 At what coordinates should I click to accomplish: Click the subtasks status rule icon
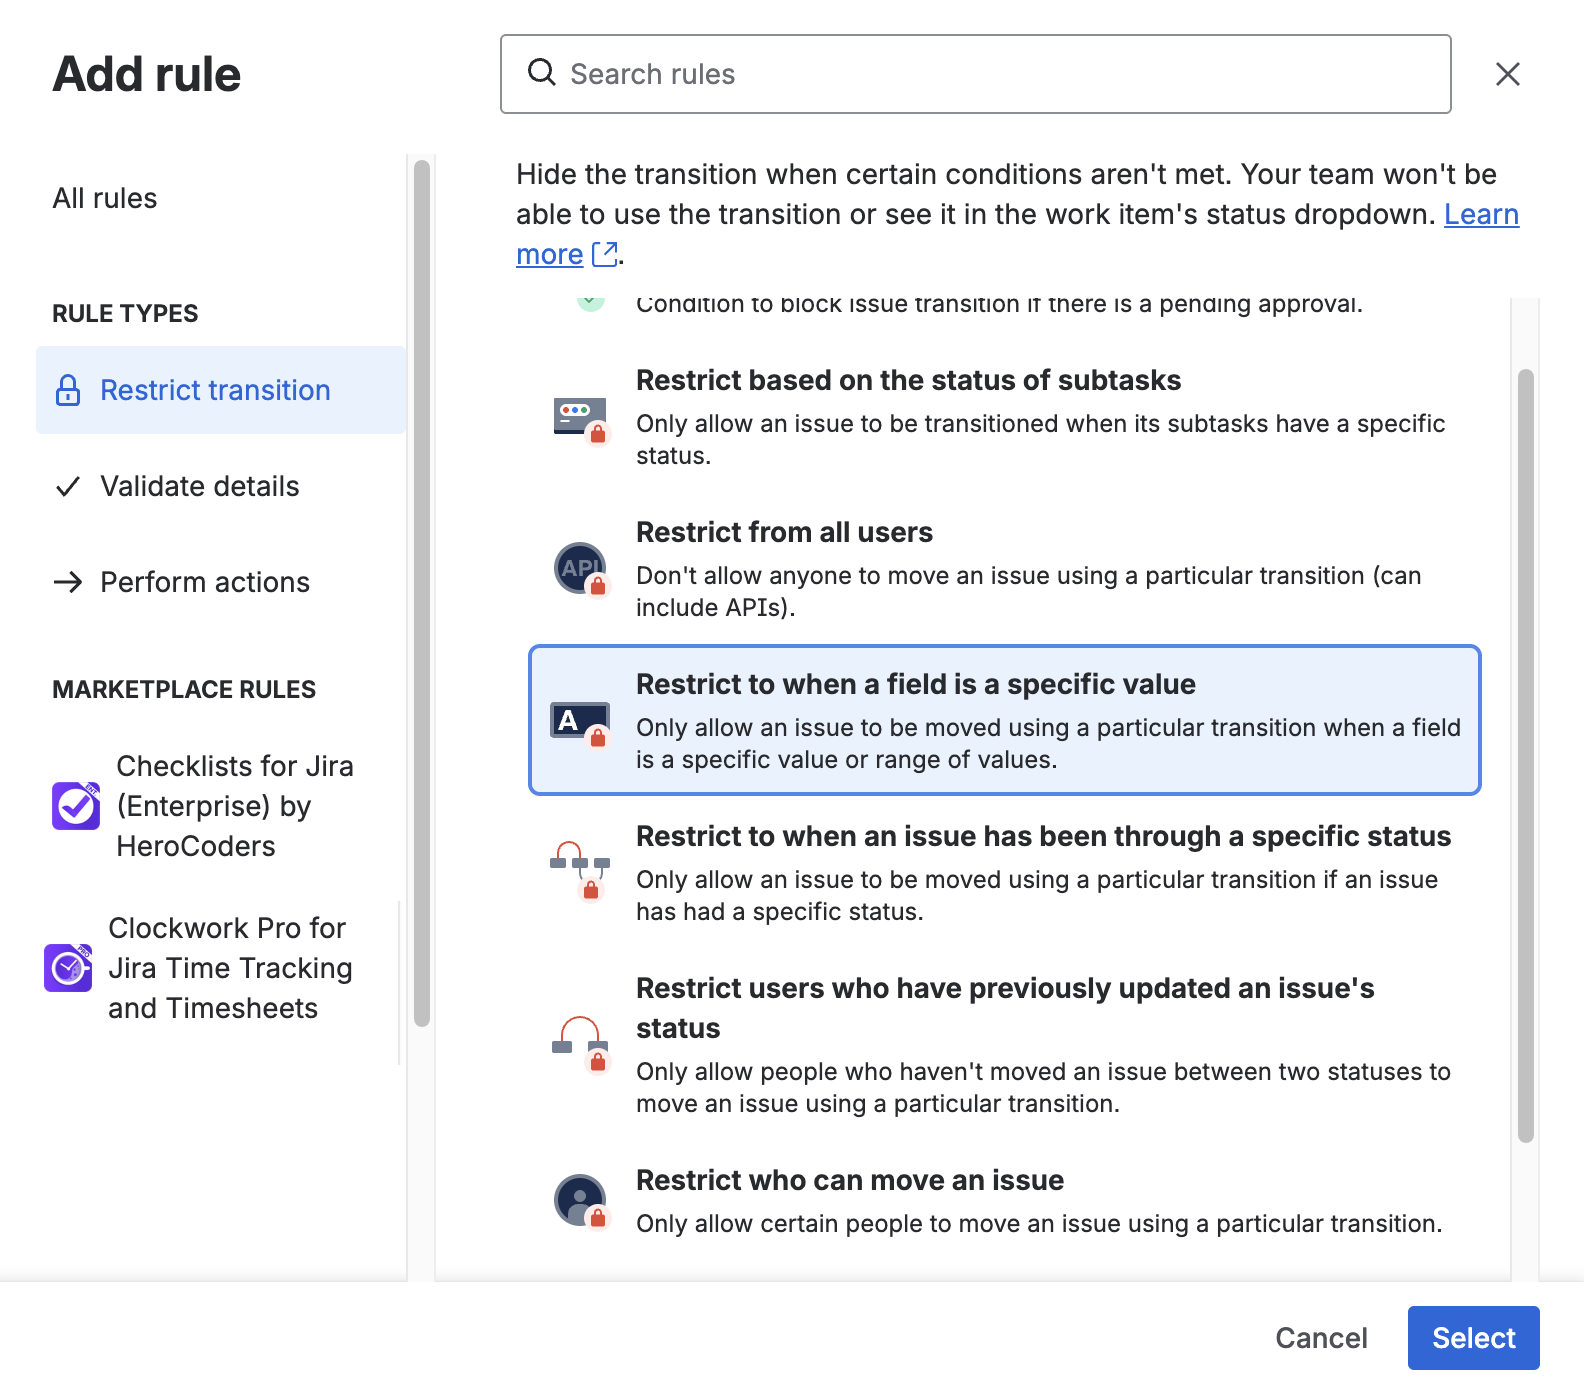click(581, 418)
